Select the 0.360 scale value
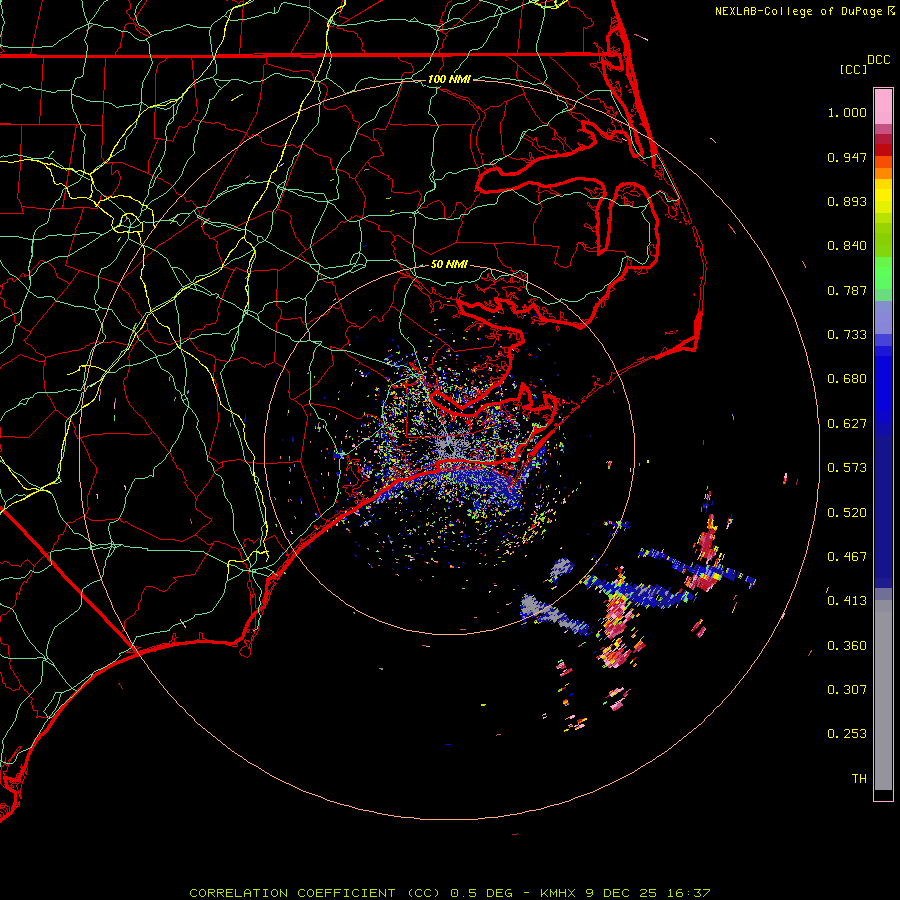900x900 pixels. tap(847, 646)
